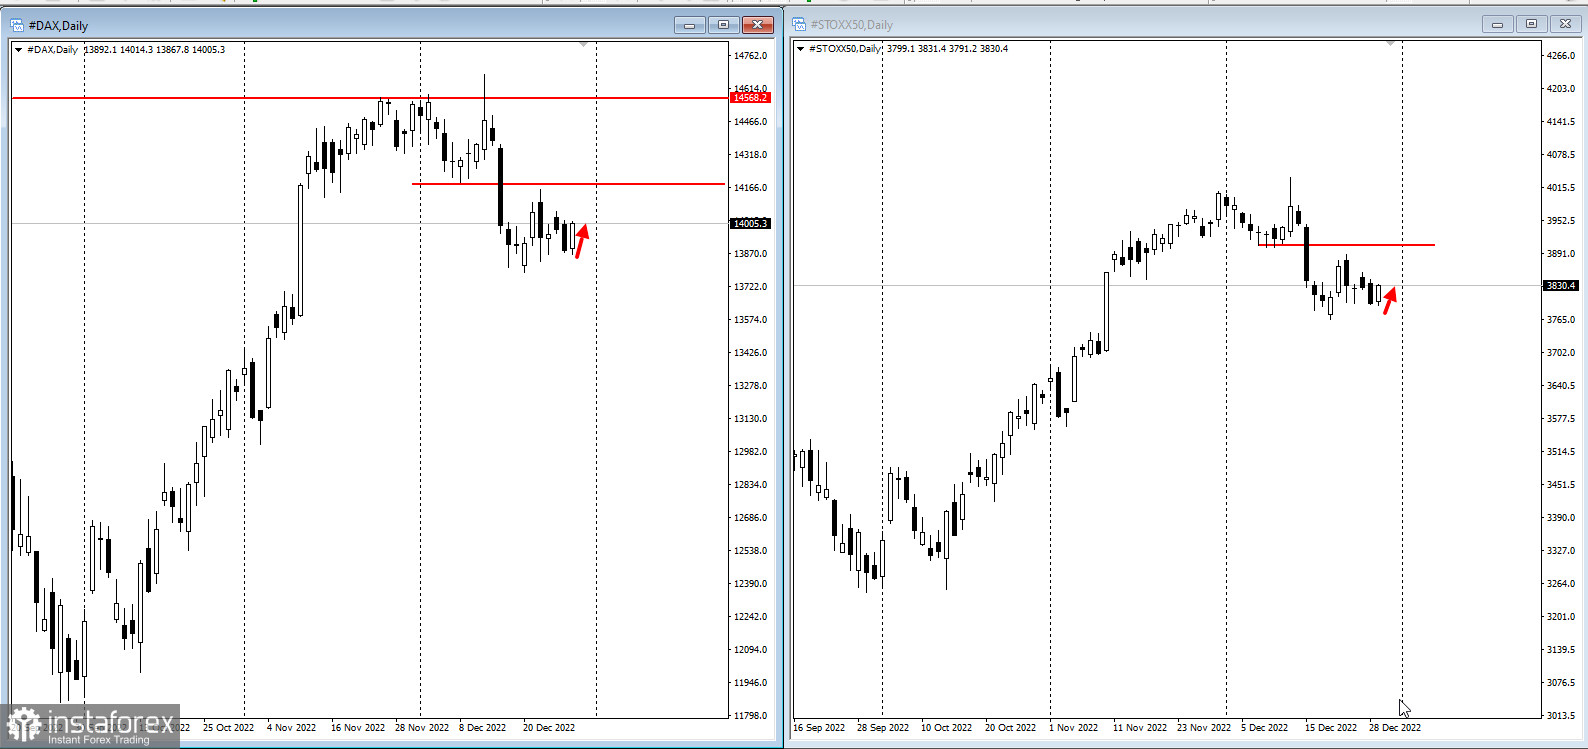Click the 20 Dec 2022 date on the DAX time axis
The width and height of the screenshot is (1588, 749).
point(549,728)
